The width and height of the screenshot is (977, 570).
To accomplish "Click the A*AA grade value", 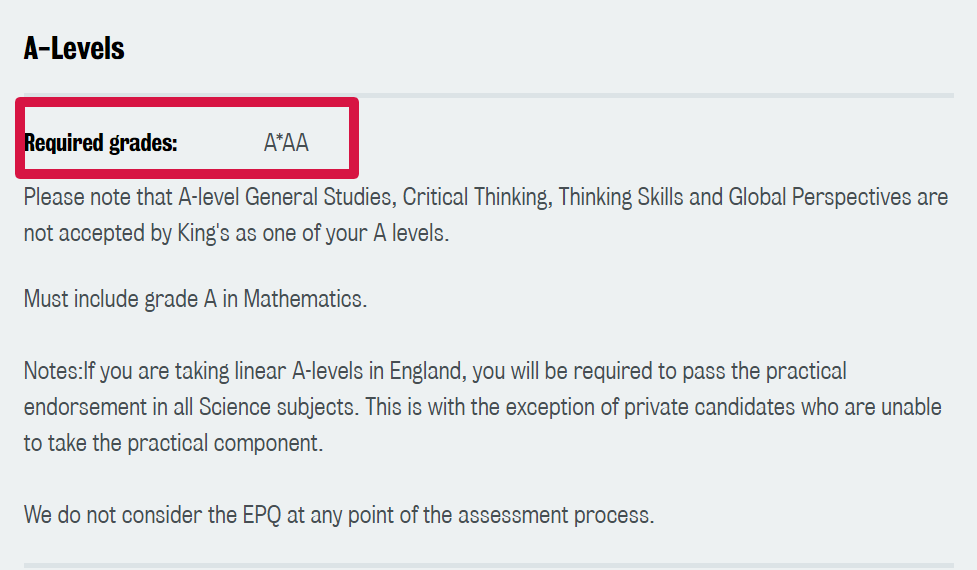I will tap(286, 143).
